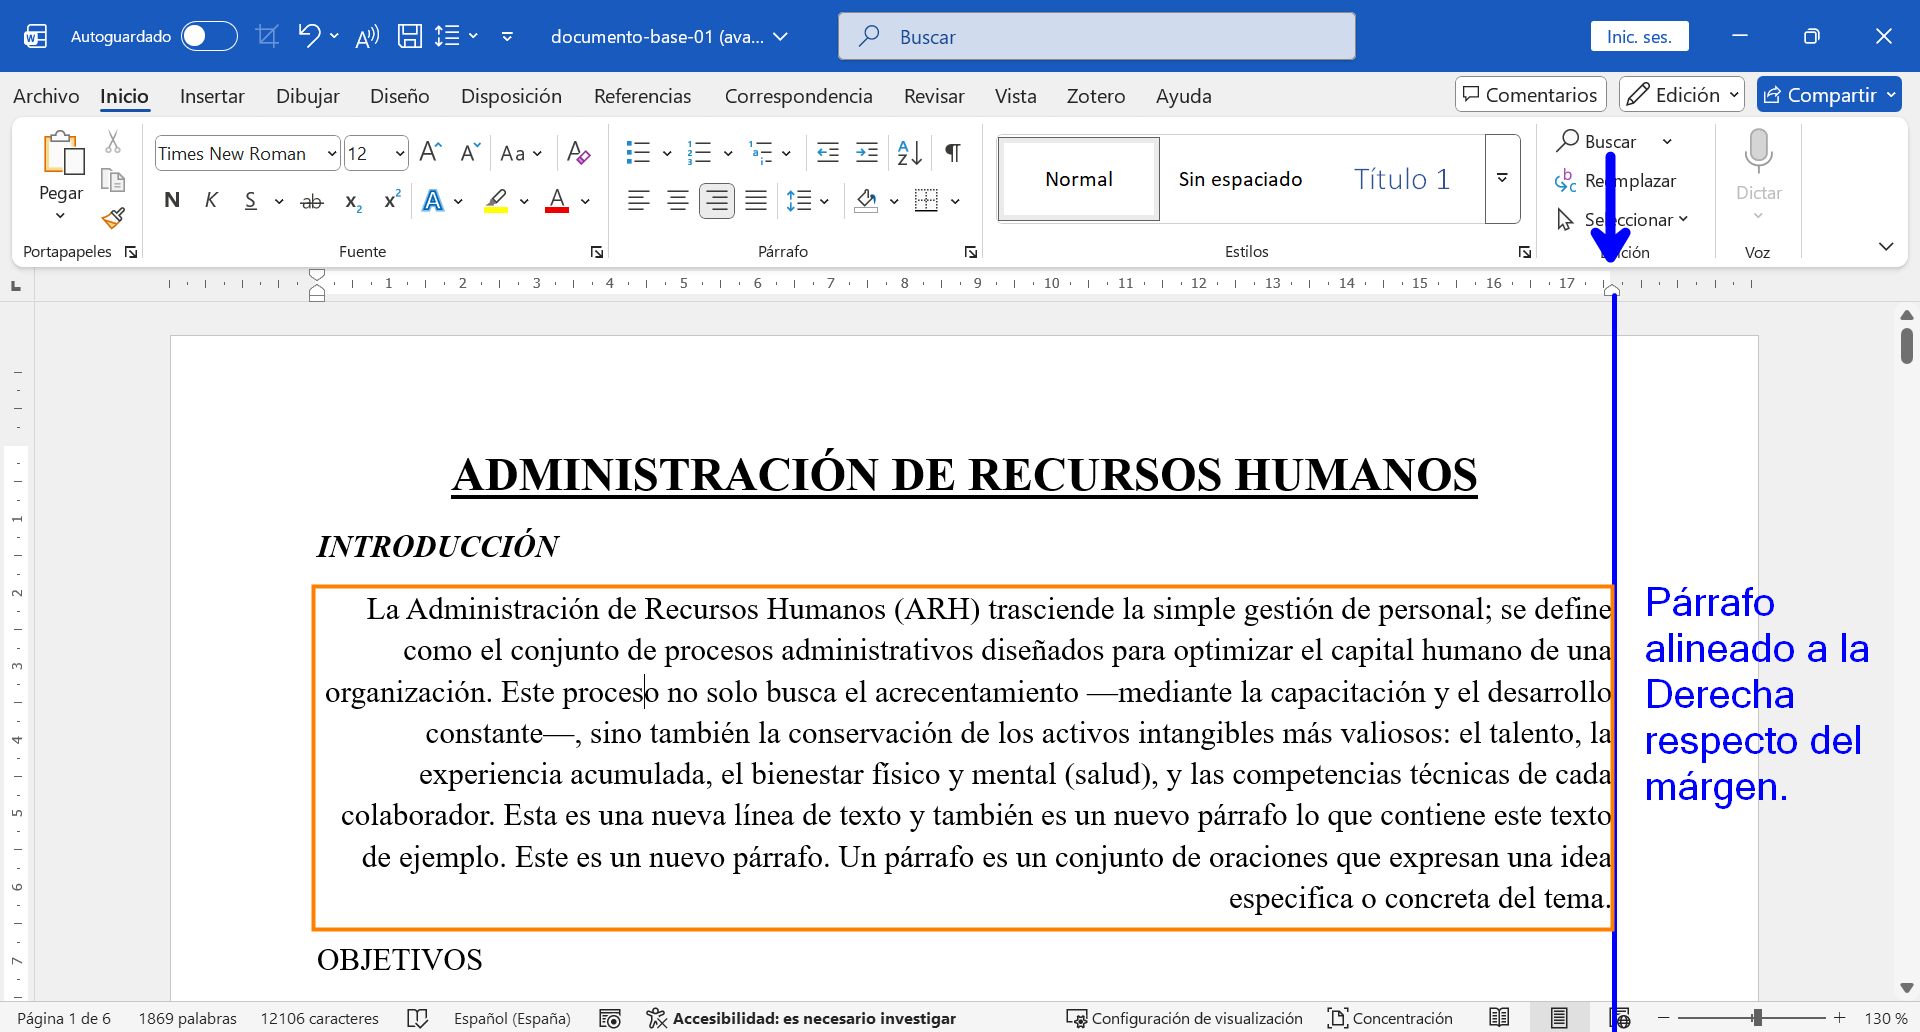Viewport: 1920px width, 1032px height.
Task: Click the Comentarios button
Action: tap(1530, 95)
